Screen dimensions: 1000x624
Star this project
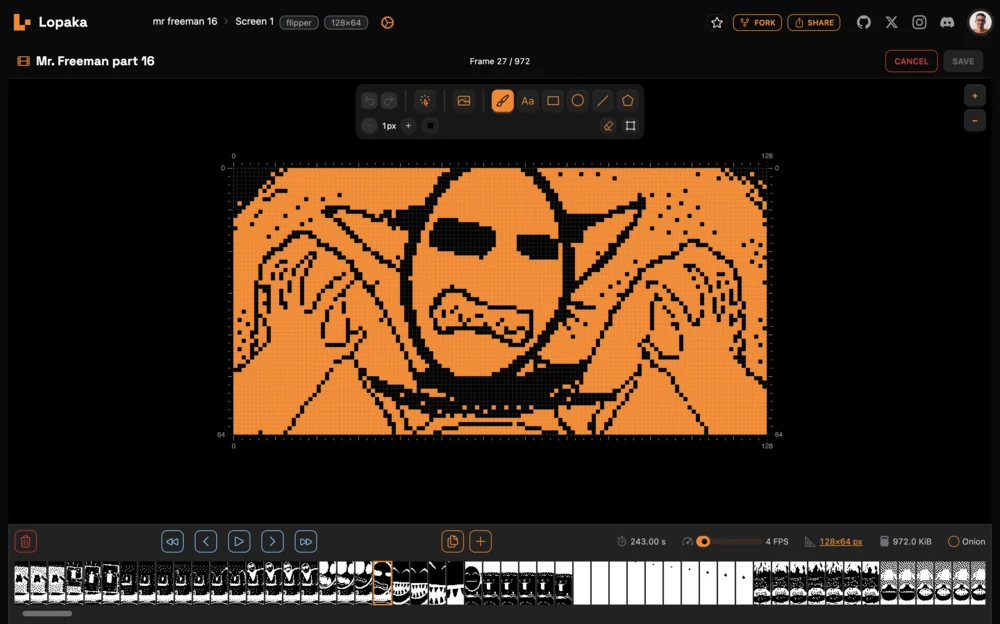pyautogui.click(x=717, y=22)
